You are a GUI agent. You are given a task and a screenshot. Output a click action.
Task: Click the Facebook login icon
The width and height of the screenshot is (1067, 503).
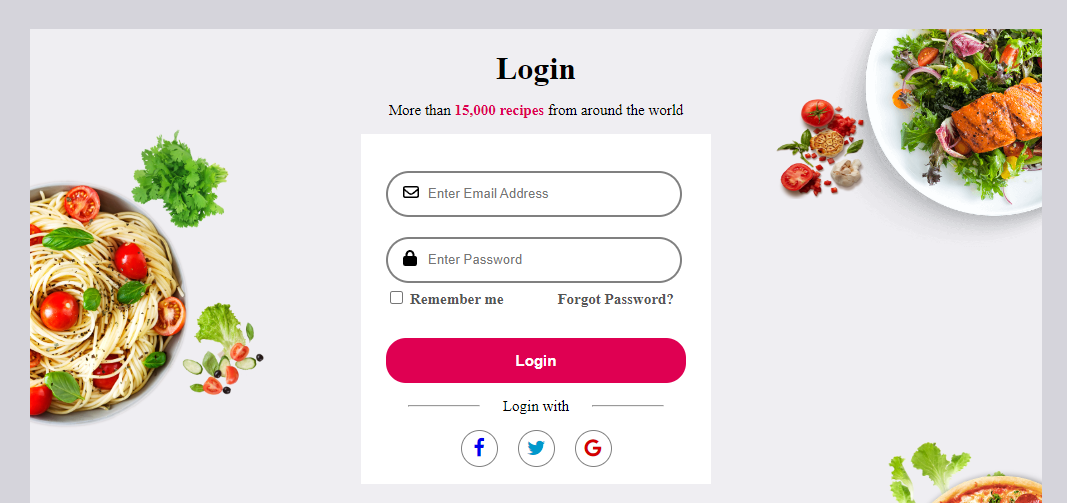click(479, 449)
